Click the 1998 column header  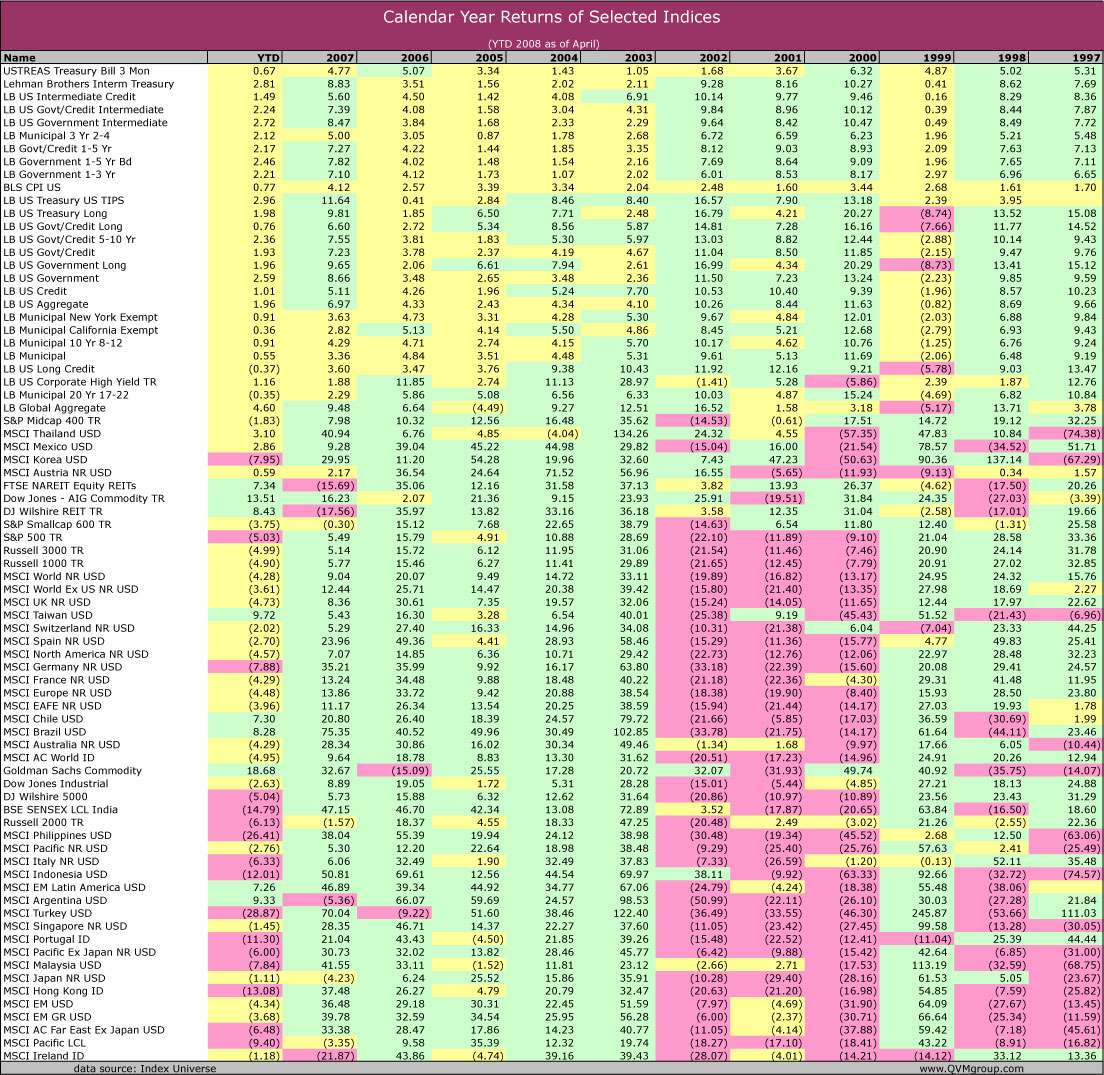(x=991, y=58)
